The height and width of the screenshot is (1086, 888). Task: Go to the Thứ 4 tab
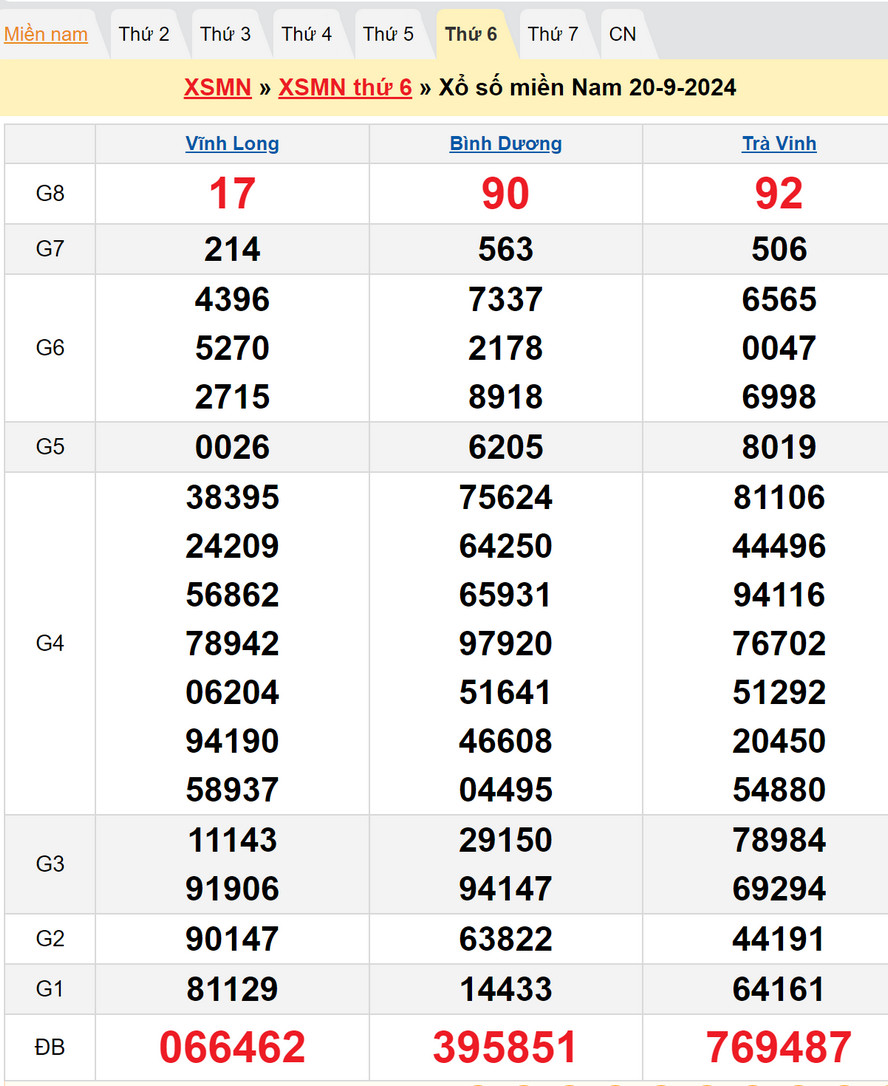tap(306, 34)
